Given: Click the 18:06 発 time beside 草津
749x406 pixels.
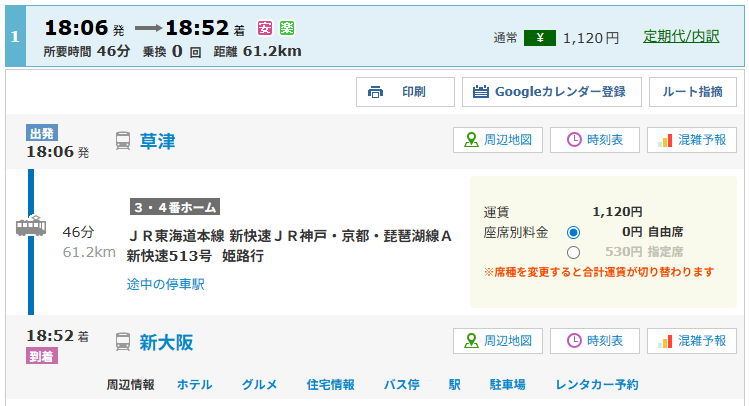Looking at the screenshot, I should (57, 152).
